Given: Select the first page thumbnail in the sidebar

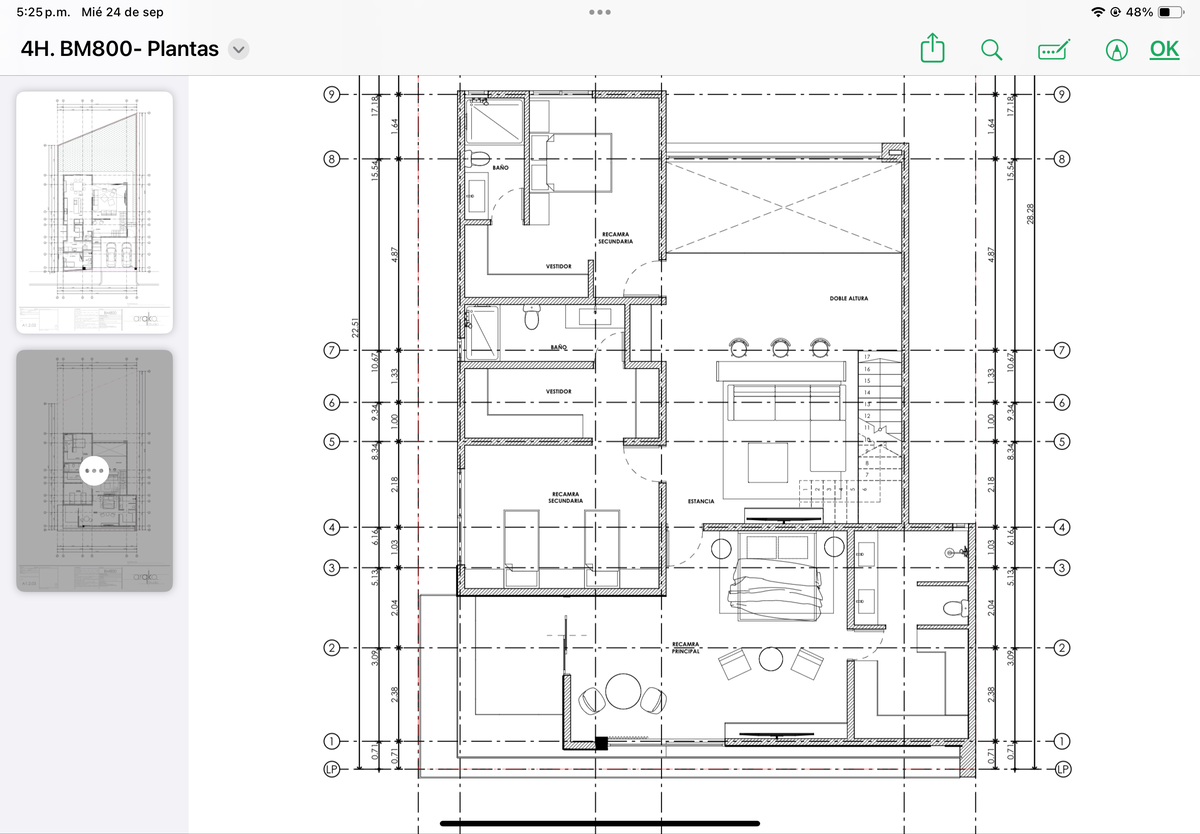Looking at the screenshot, I should pyautogui.click(x=94, y=212).
